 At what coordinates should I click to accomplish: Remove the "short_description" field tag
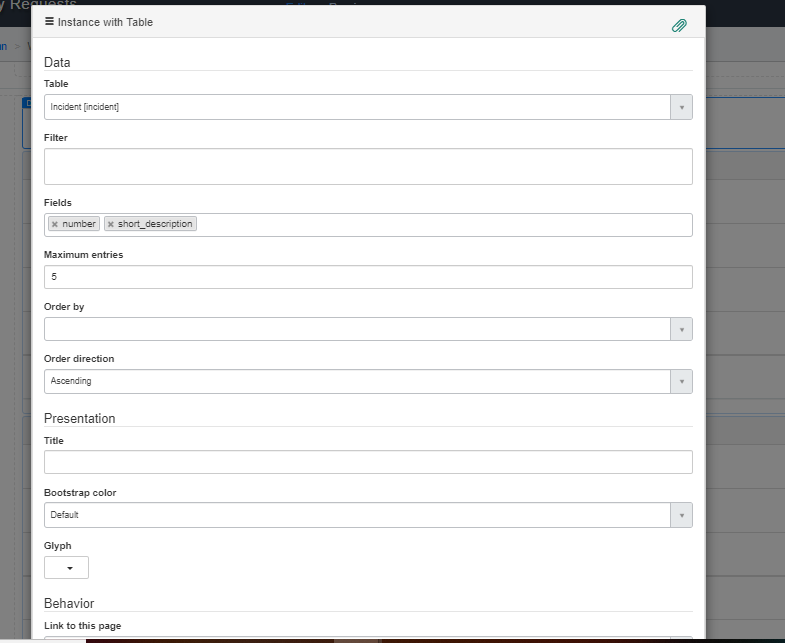coord(111,224)
